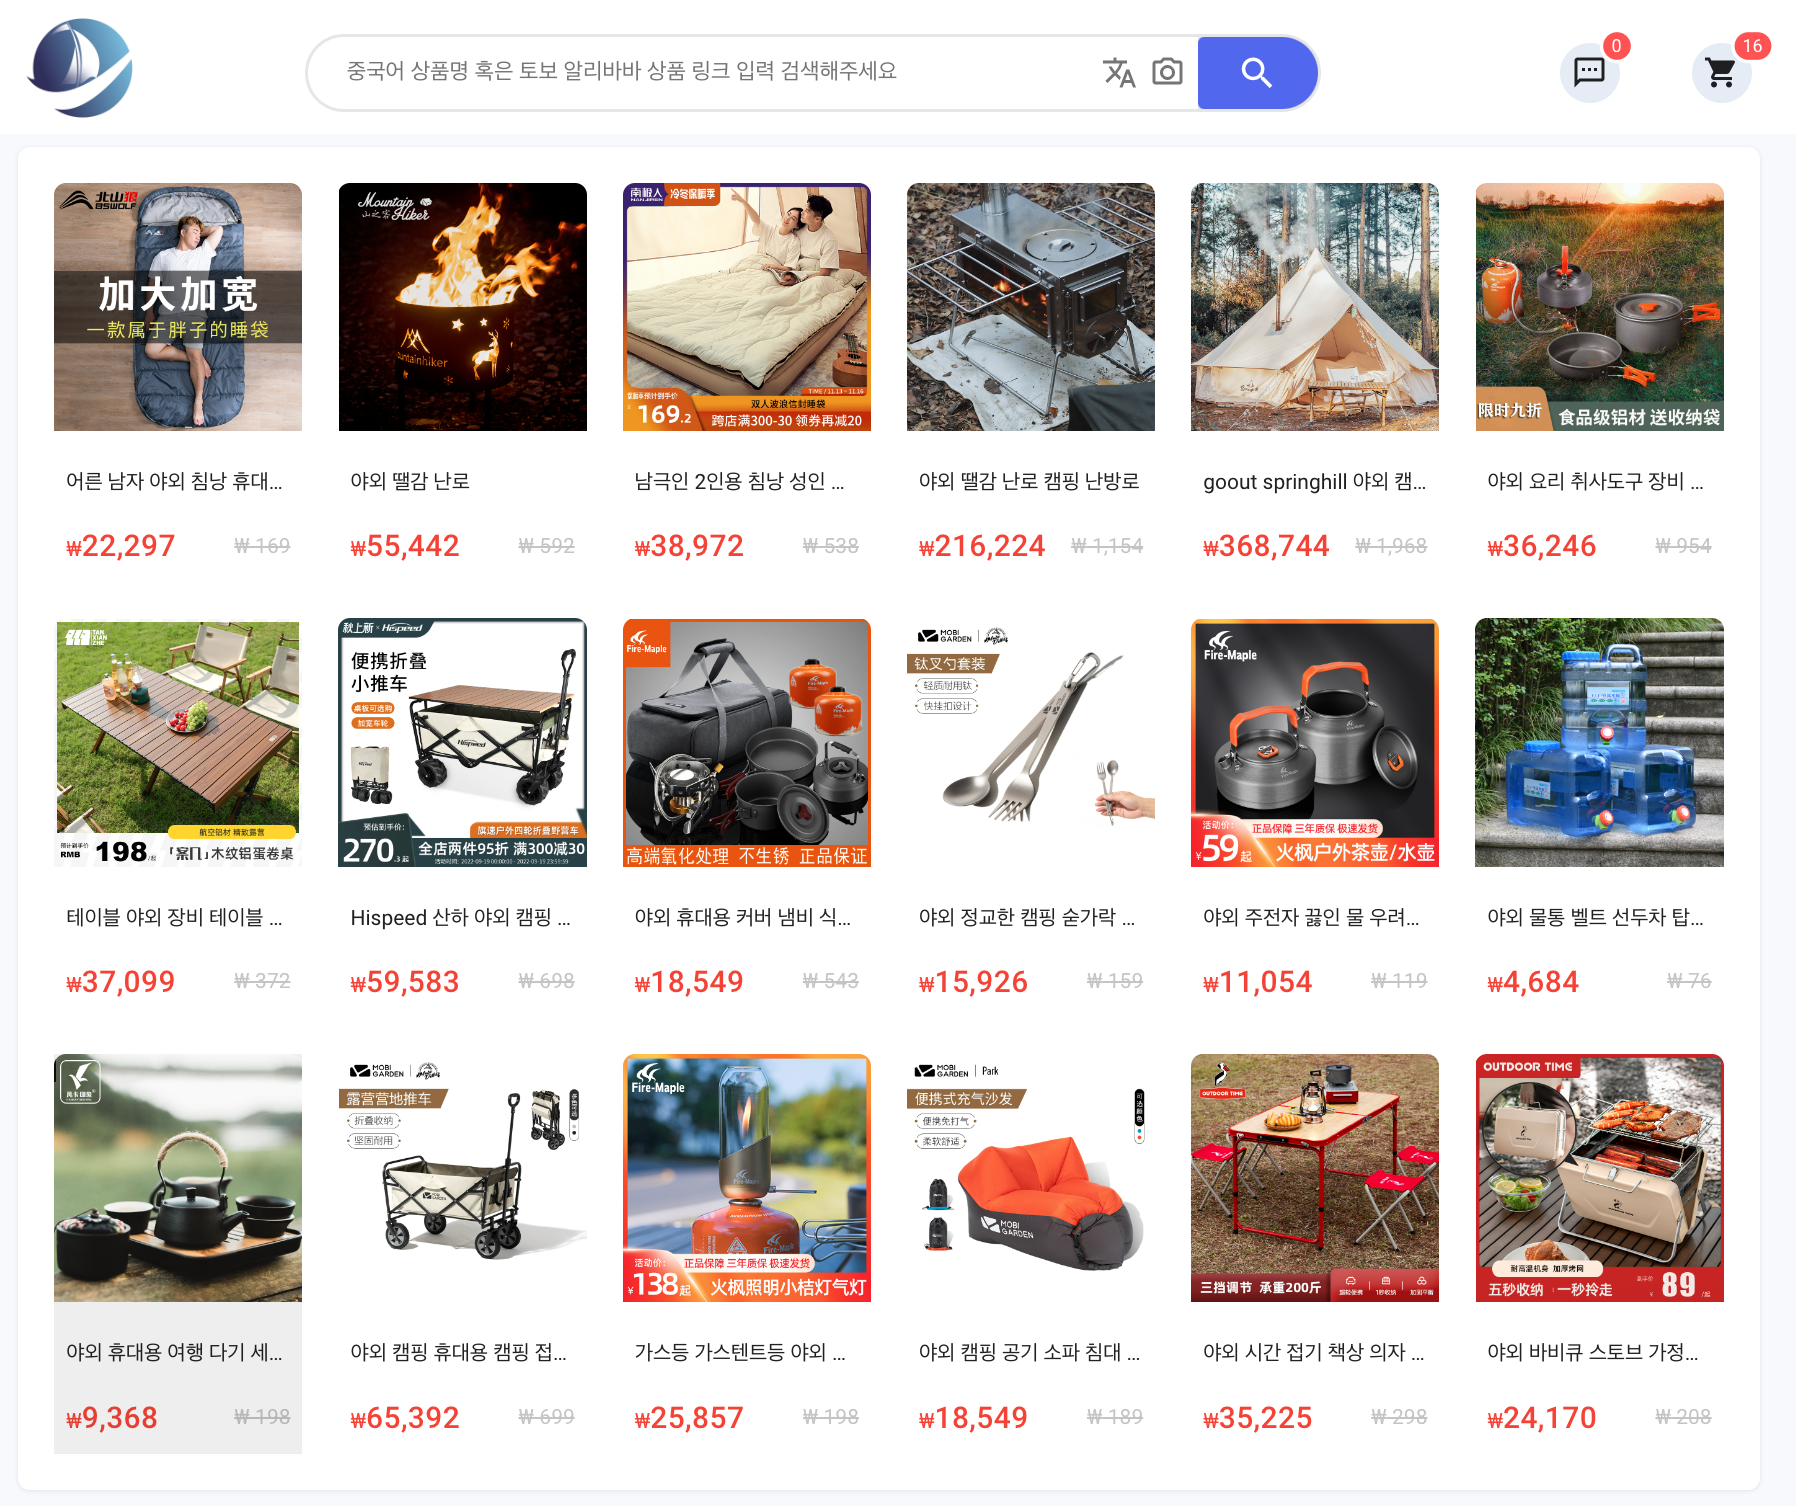Click the titanium spoon and fork product image
1796x1506 pixels.
click(x=1031, y=742)
